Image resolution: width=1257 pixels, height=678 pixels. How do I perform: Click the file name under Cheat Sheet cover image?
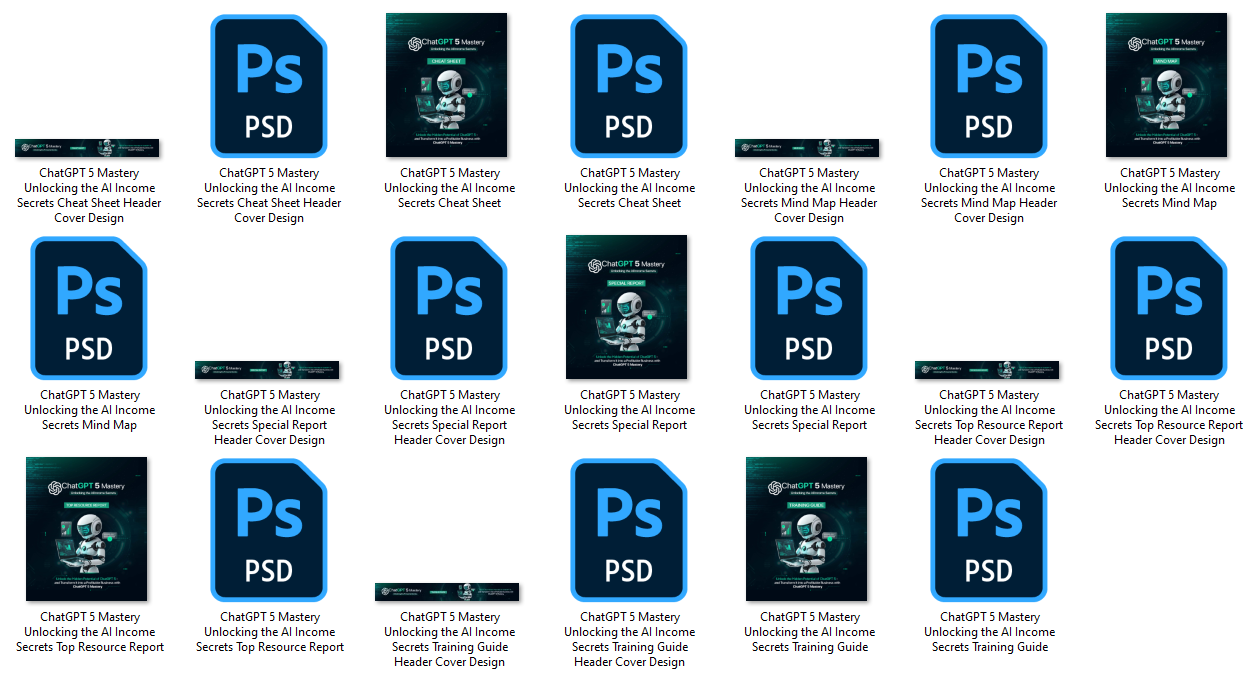pos(450,188)
